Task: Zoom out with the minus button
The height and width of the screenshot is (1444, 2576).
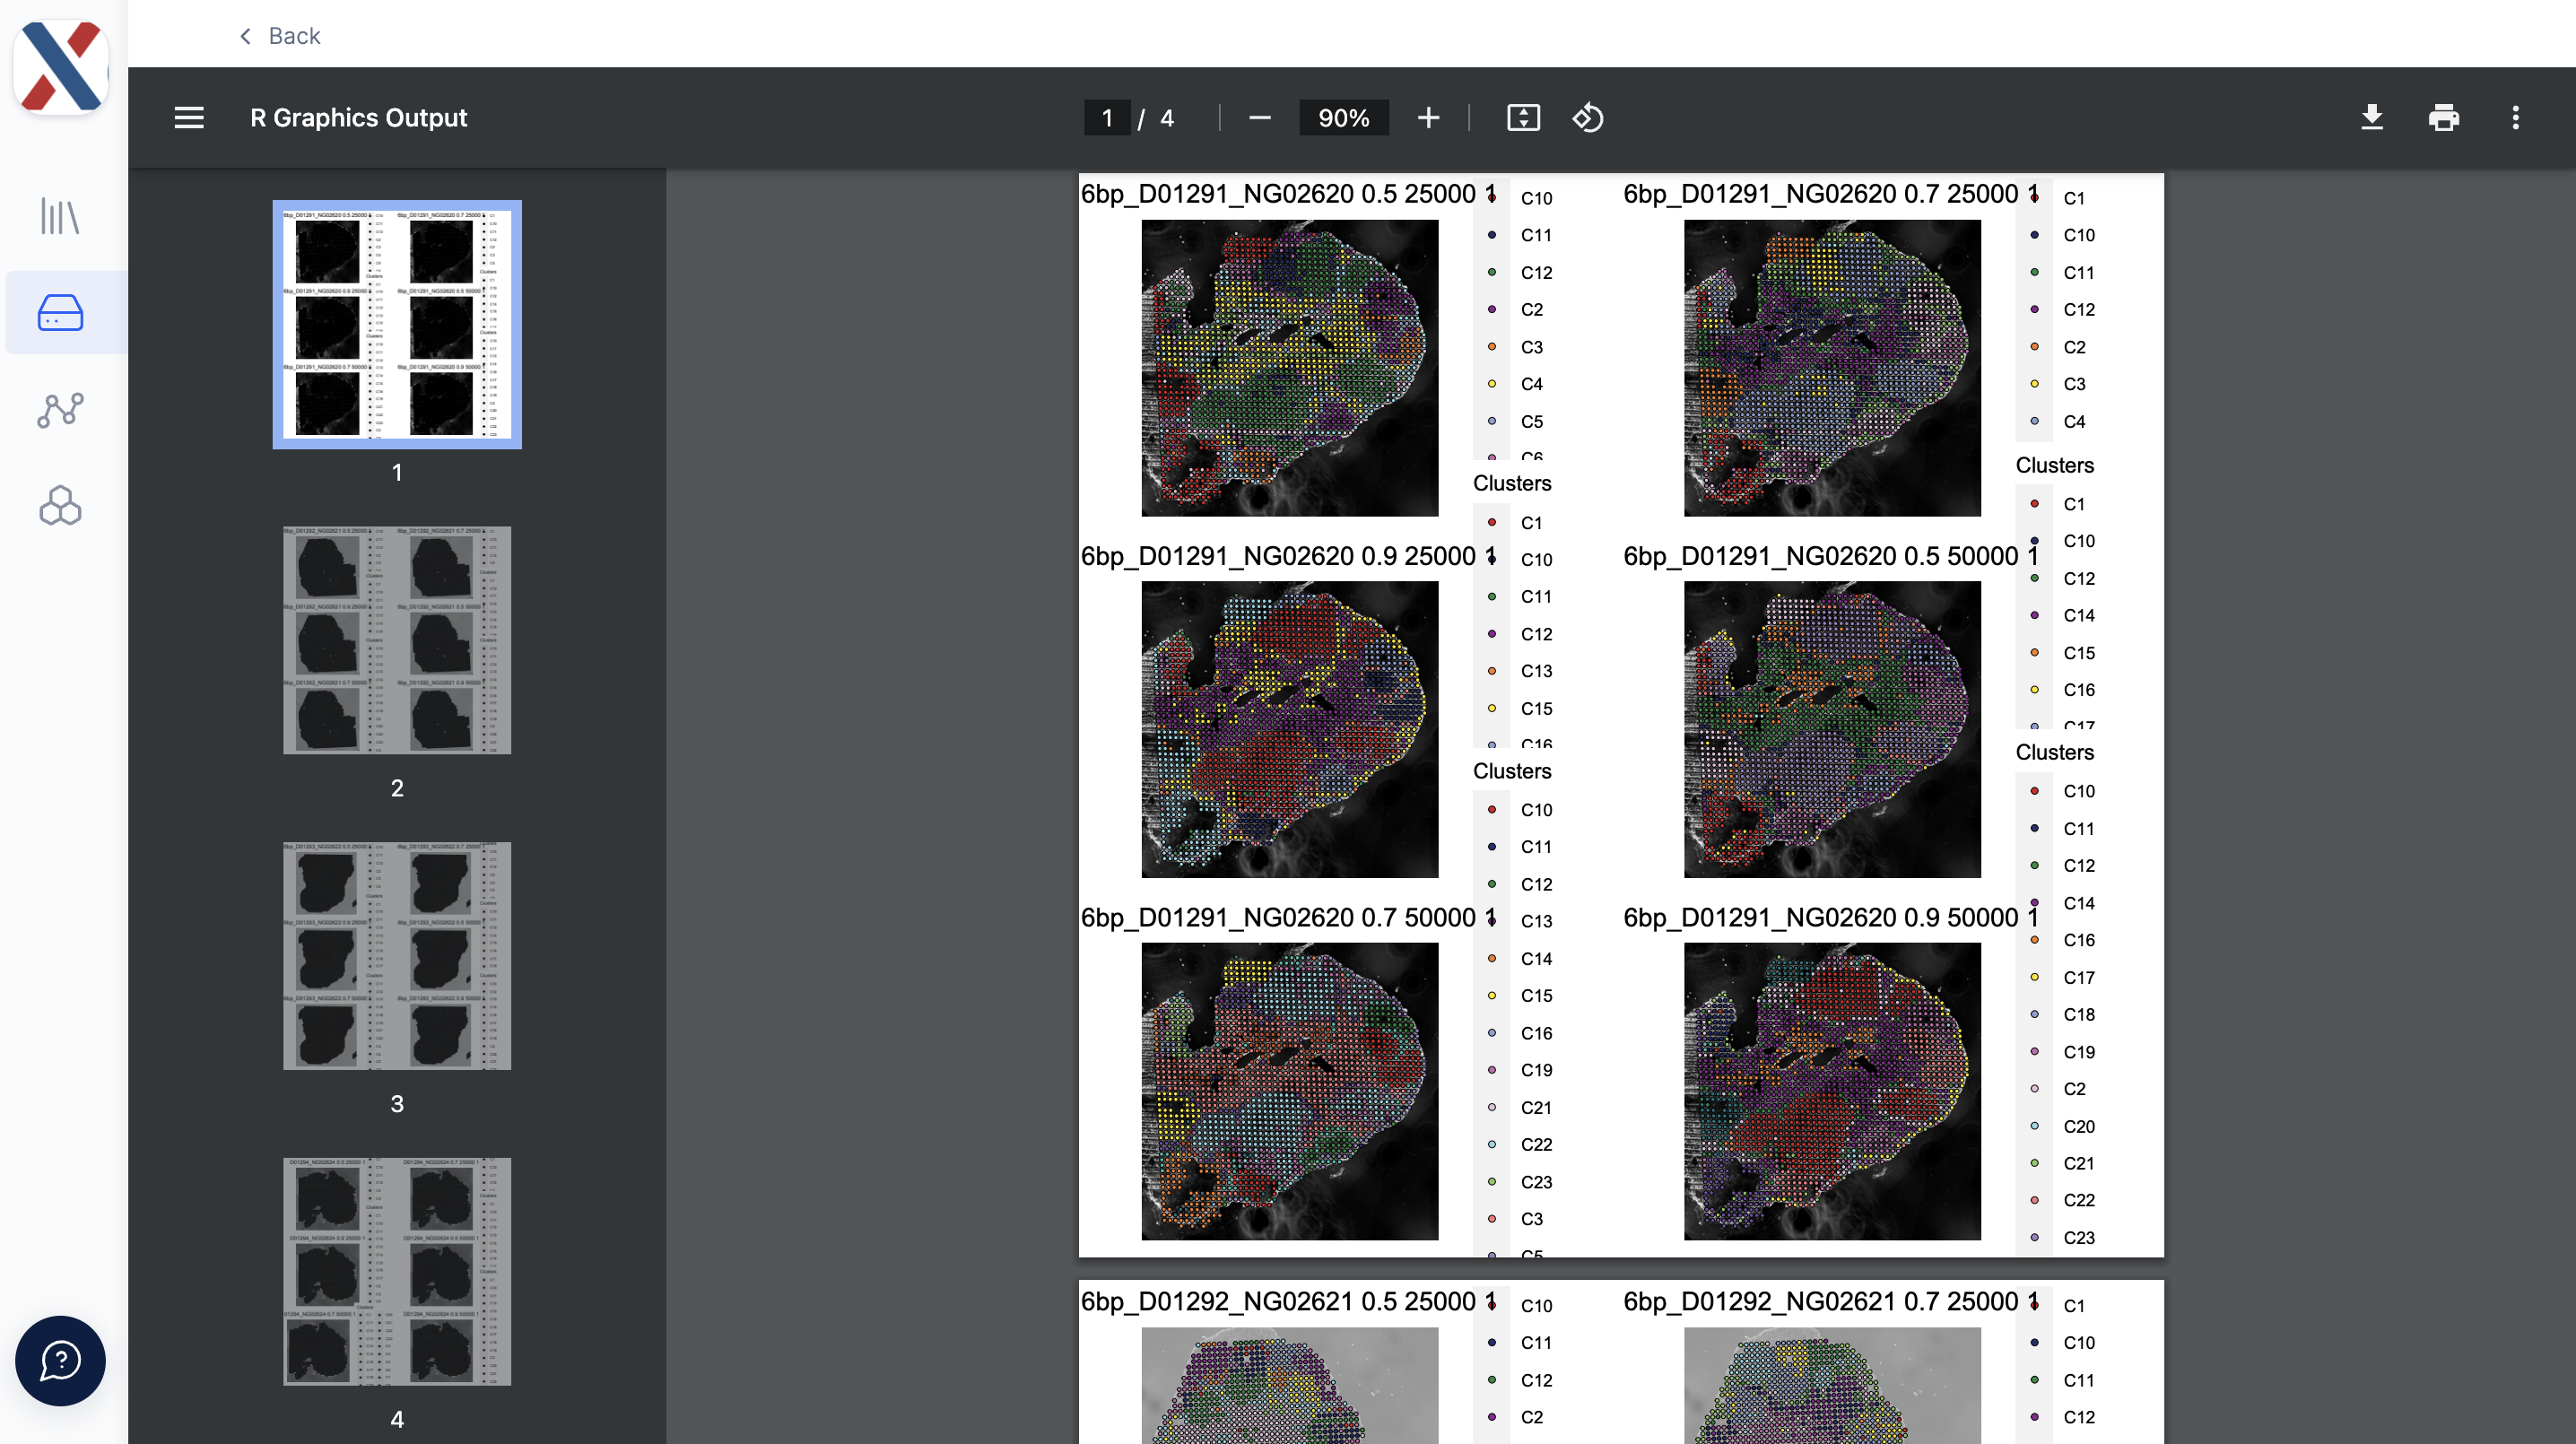Action: point(1259,118)
